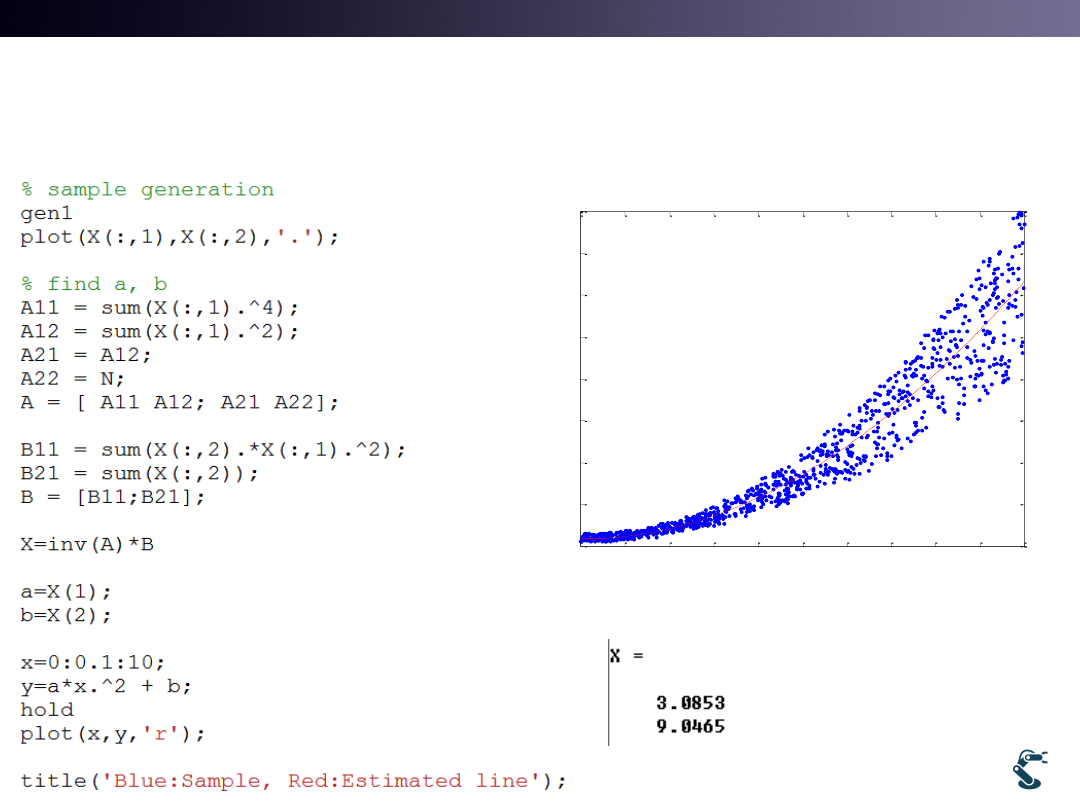Image resolution: width=1080 pixels, height=810 pixels.
Task: Click the 'b=X(2);' code line
Action: [67, 615]
